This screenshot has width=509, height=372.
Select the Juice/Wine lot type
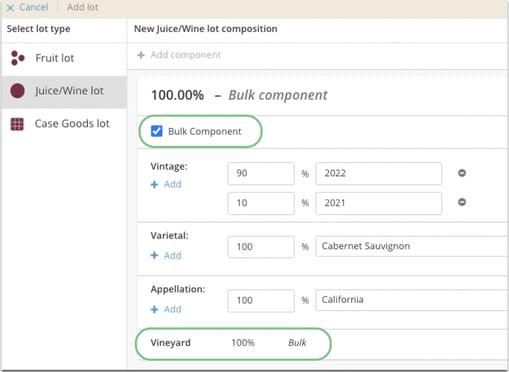pos(64,91)
